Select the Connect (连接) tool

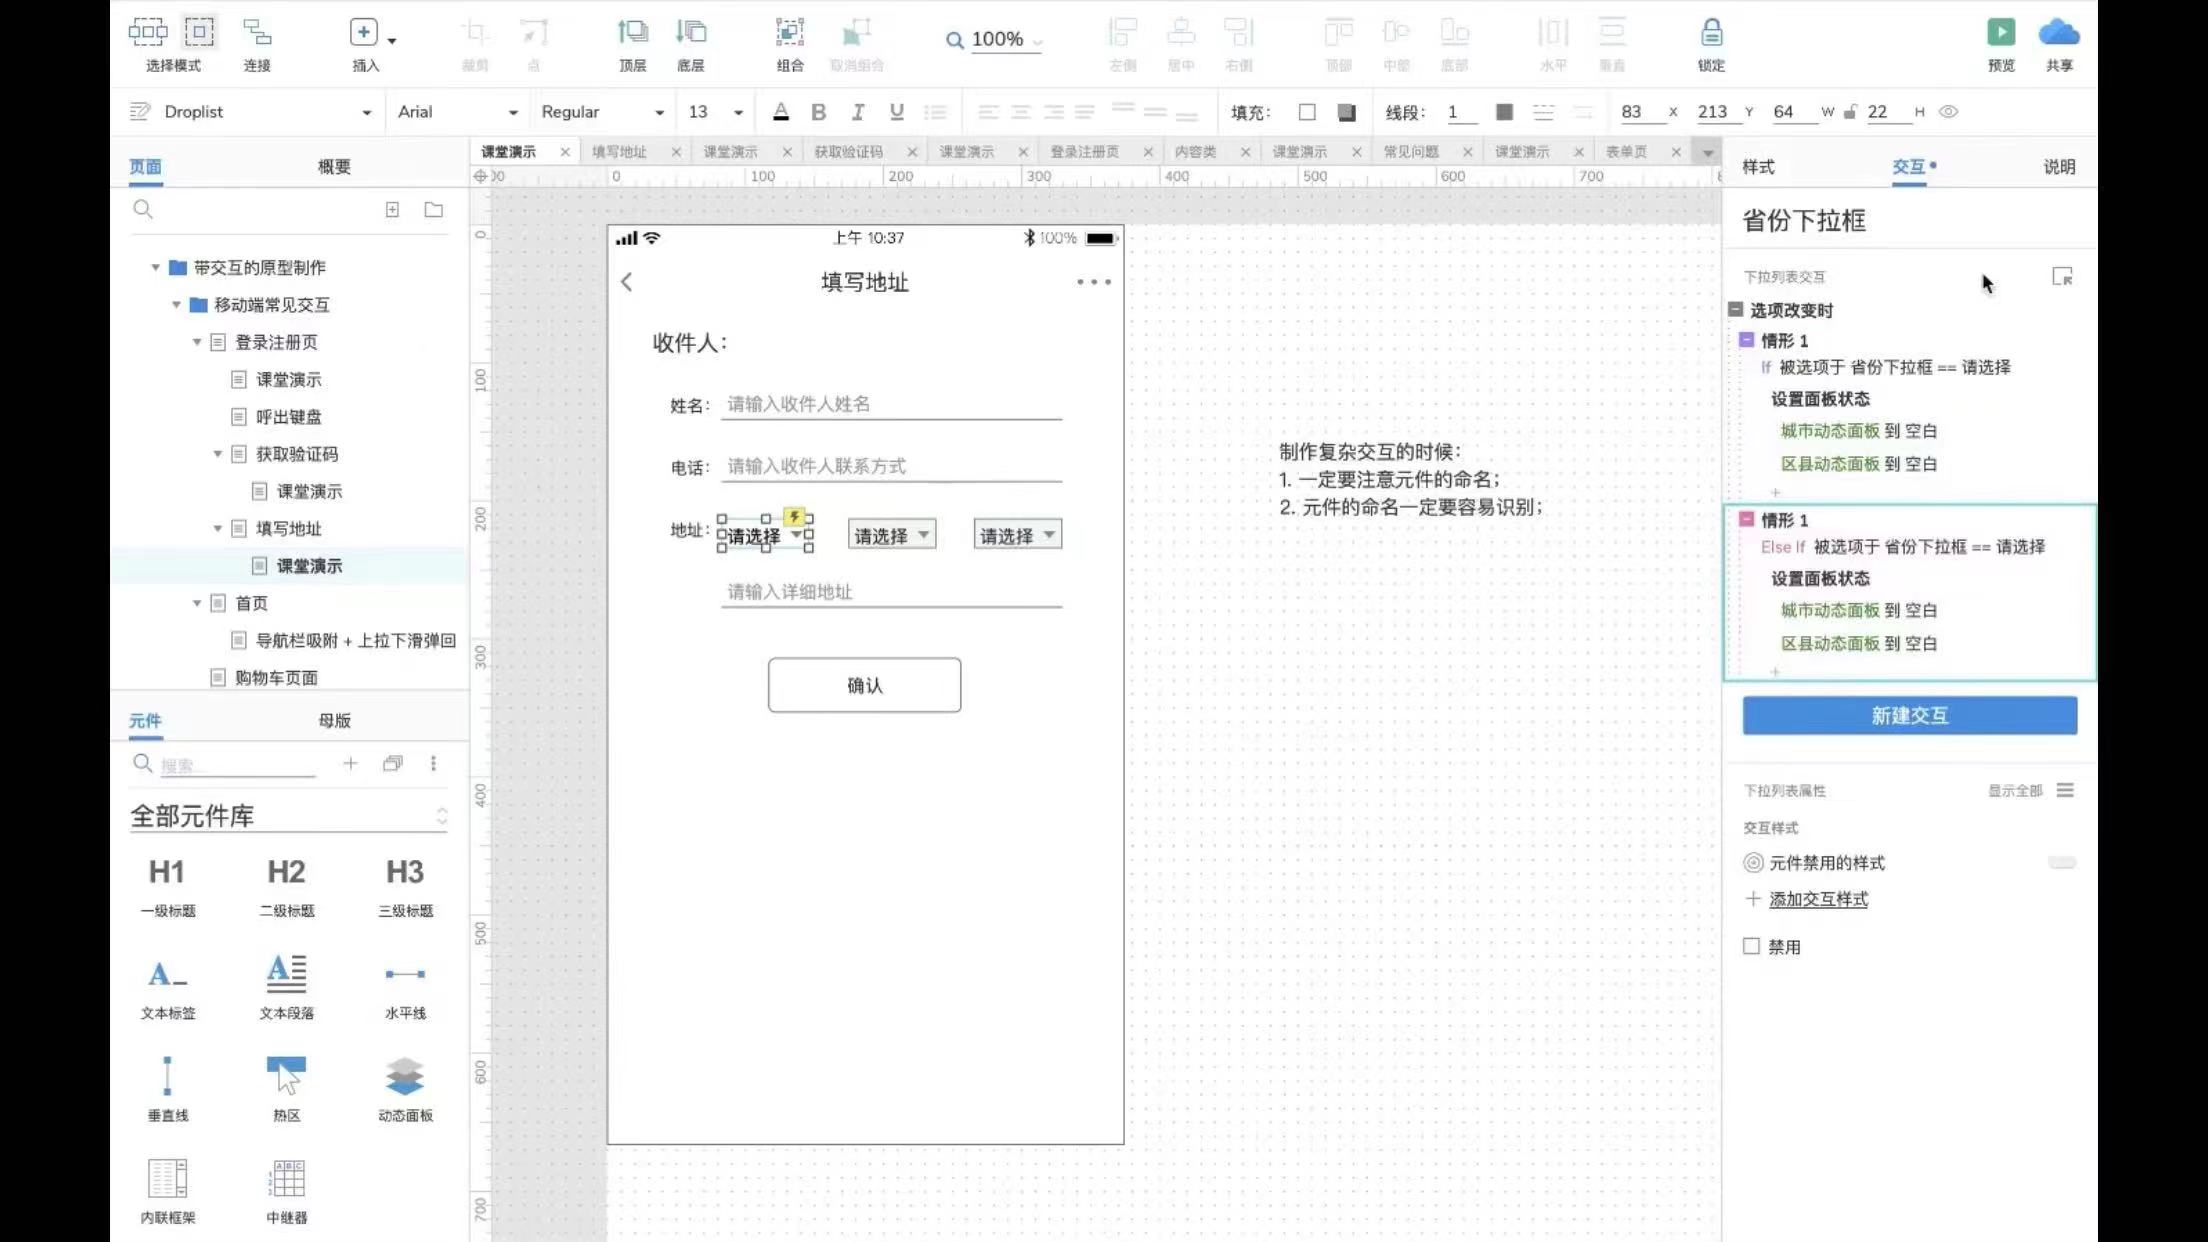click(257, 33)
